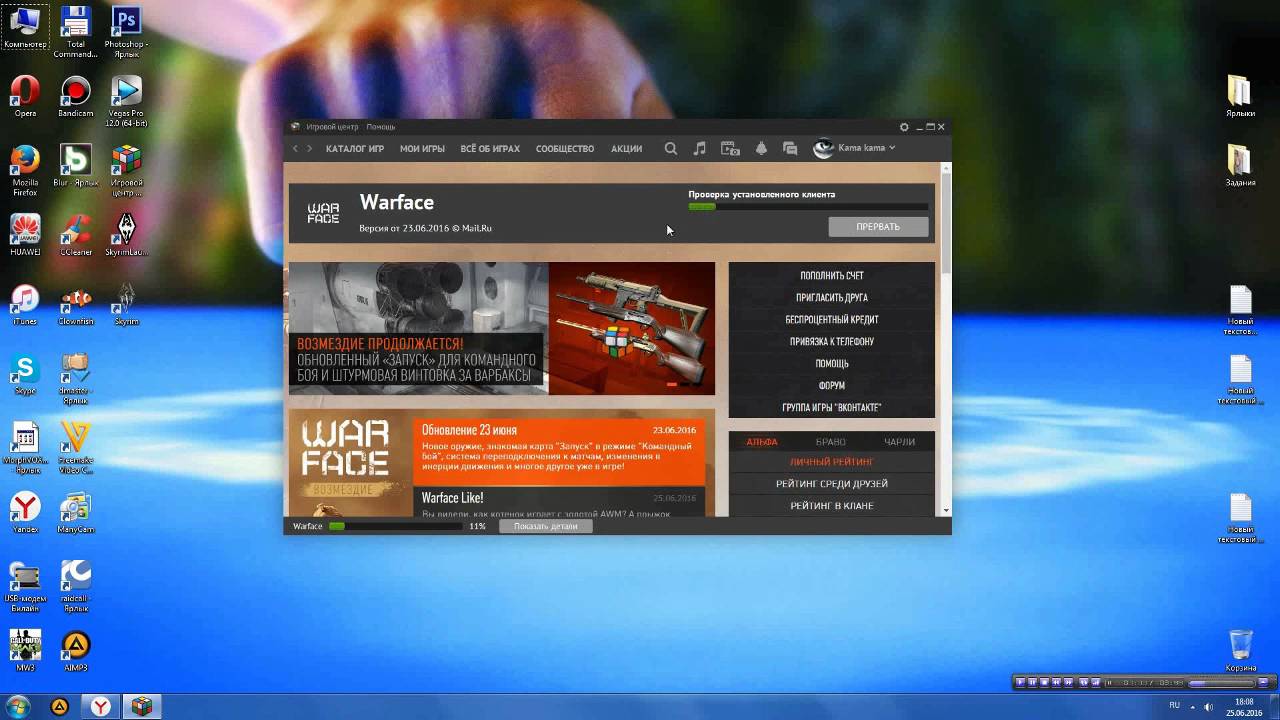Select ЛИЧНЫЙ РЕЙТИНГ
The width and height of the screenshot is (1280, 720).
click(x=832, y=462)
